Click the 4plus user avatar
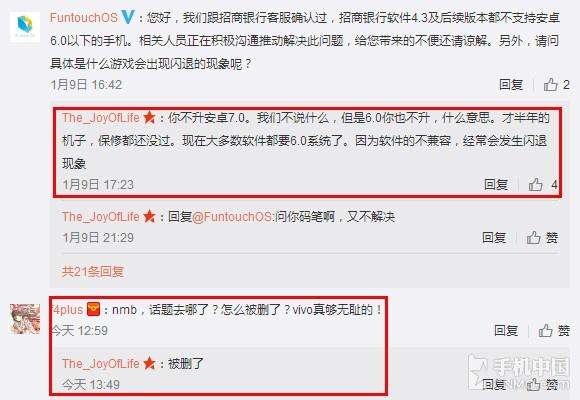The width and height of the screenshot is (580, 400). (25, 319)
